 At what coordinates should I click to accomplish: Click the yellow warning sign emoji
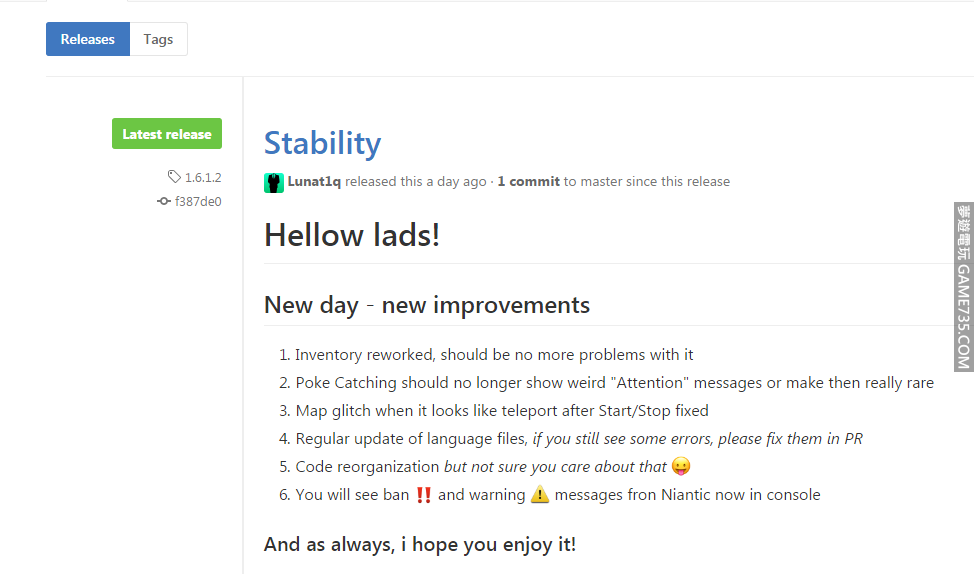coord(540,495)
